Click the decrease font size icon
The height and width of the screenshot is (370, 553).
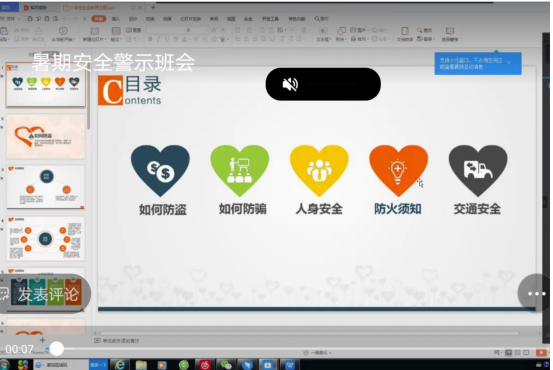coord(223,30)
